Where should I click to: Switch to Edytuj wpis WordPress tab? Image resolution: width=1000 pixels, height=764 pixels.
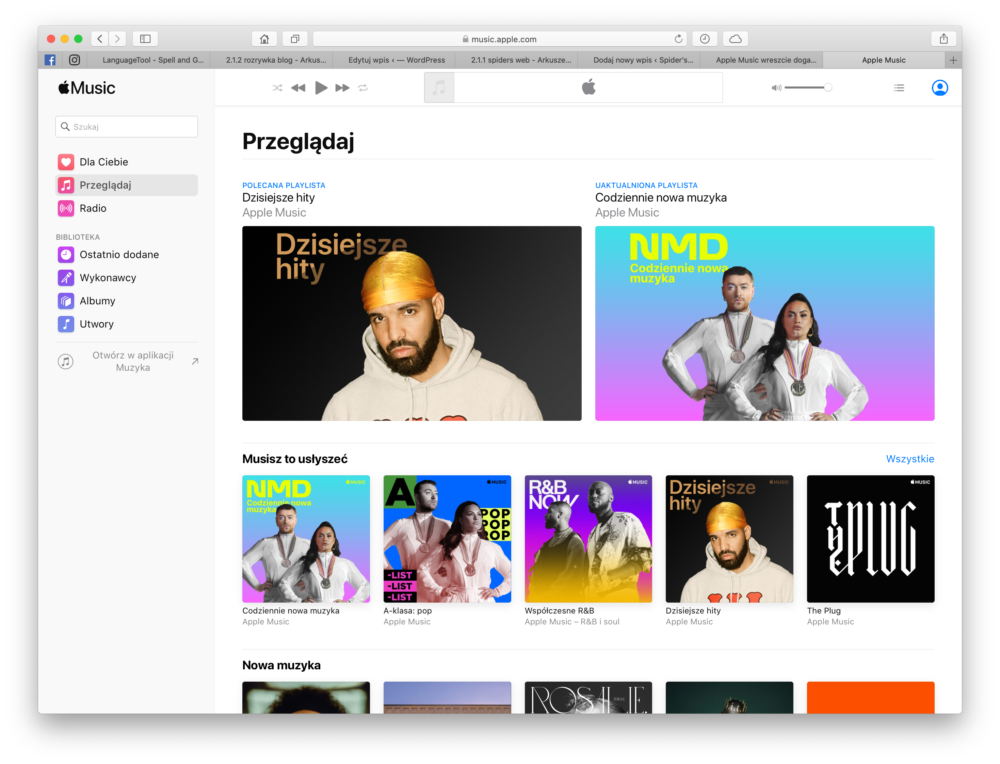pyautogui.click(x=397, y=60)
